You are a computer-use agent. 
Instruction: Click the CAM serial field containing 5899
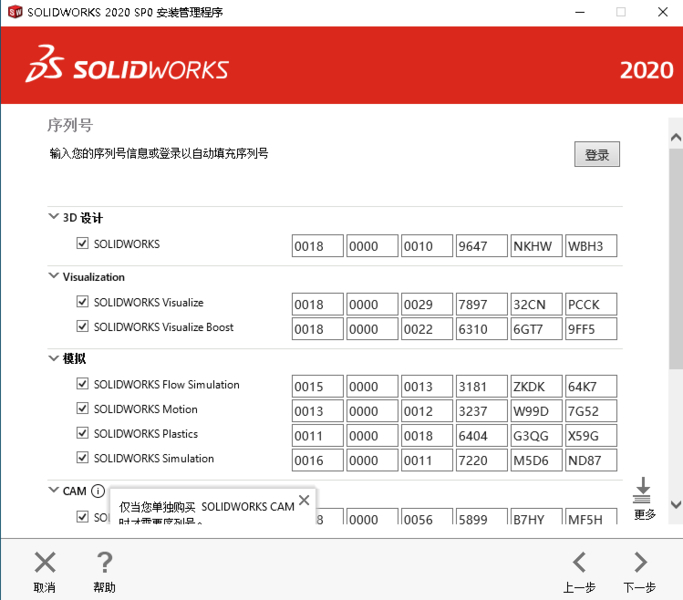click(x=482, y=516)
